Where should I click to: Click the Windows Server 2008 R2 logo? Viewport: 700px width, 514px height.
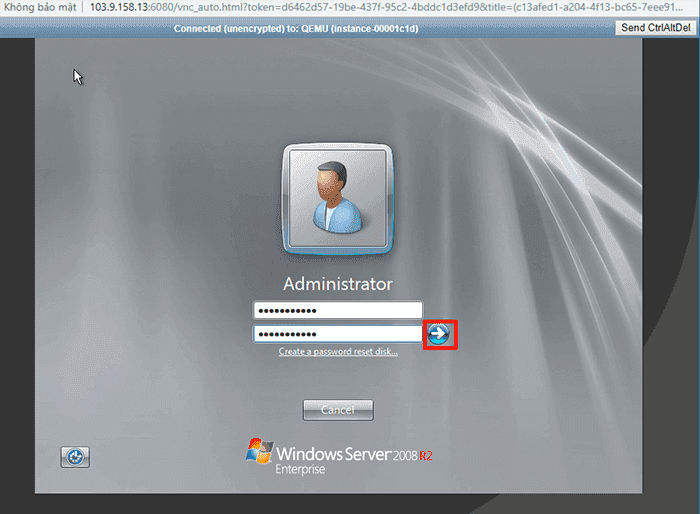click(339, 456)
